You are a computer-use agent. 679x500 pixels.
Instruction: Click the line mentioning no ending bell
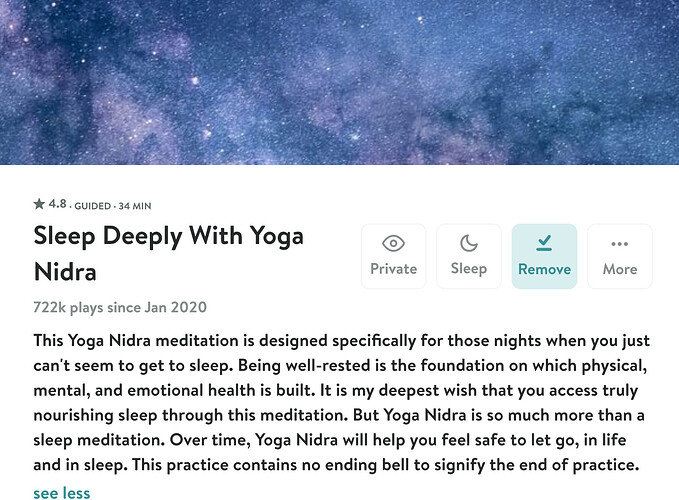pyautogui.click(x=336, y=465)
